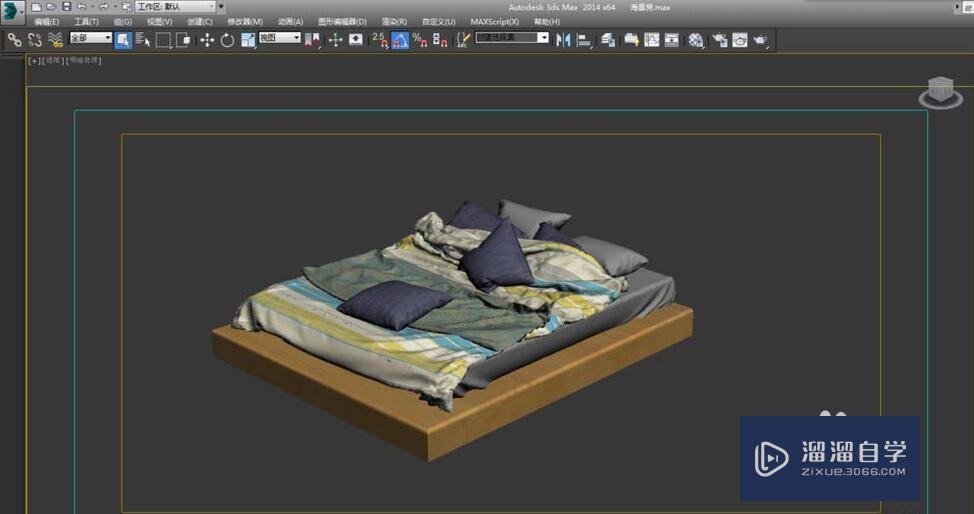Open the named selection sets dropdown
Viewport: 974px width, 514px height.
tap(512, 38)
